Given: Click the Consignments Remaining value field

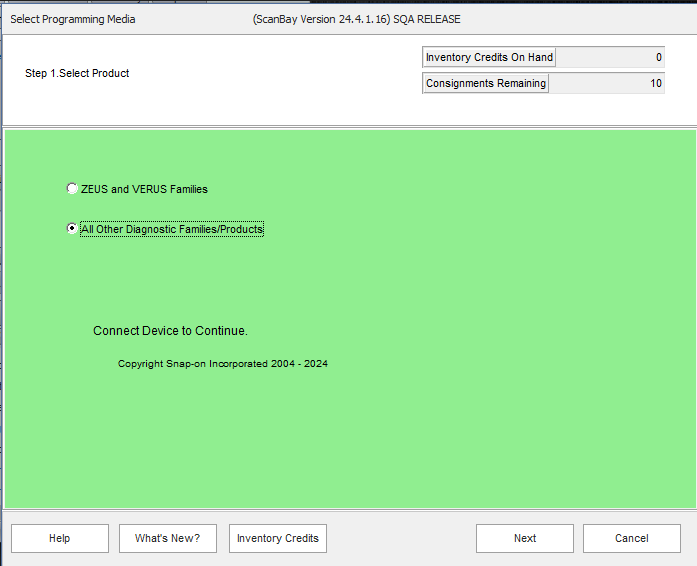Looking at the screenshot, I should (x=607, y=83).
